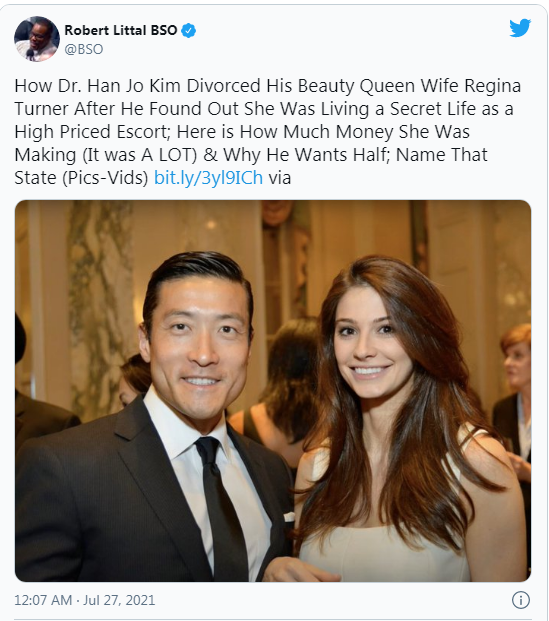The image size is (549, 621).
Task: Click the '(It was A LOT)' phrase
Action: click(x=139, y=155)
